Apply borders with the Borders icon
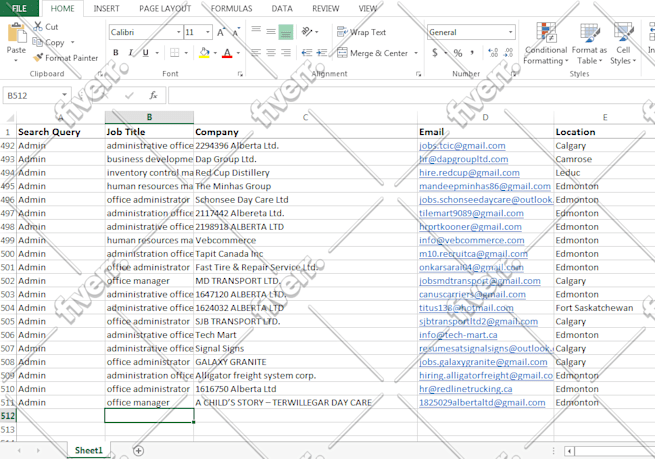Image resolution: width=655 pixels, height=459 pixels. [x=175, y=53]
